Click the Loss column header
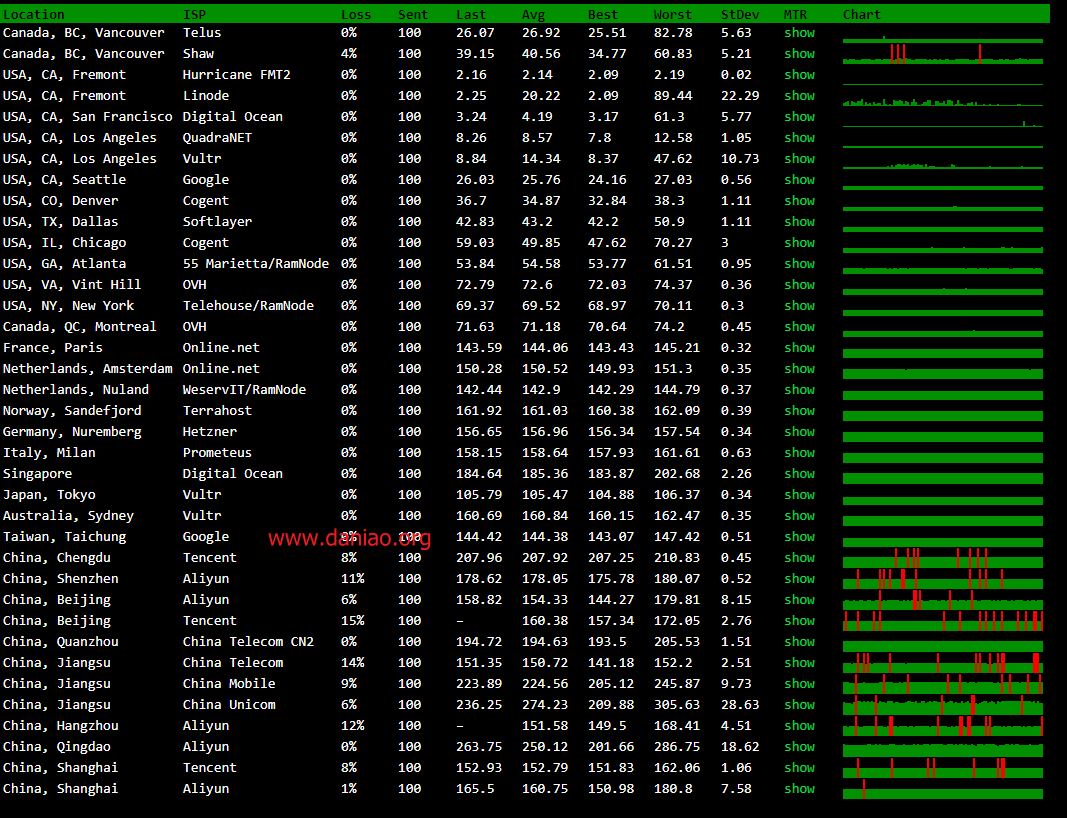The image size is (1067, 818). pos(356,14)
